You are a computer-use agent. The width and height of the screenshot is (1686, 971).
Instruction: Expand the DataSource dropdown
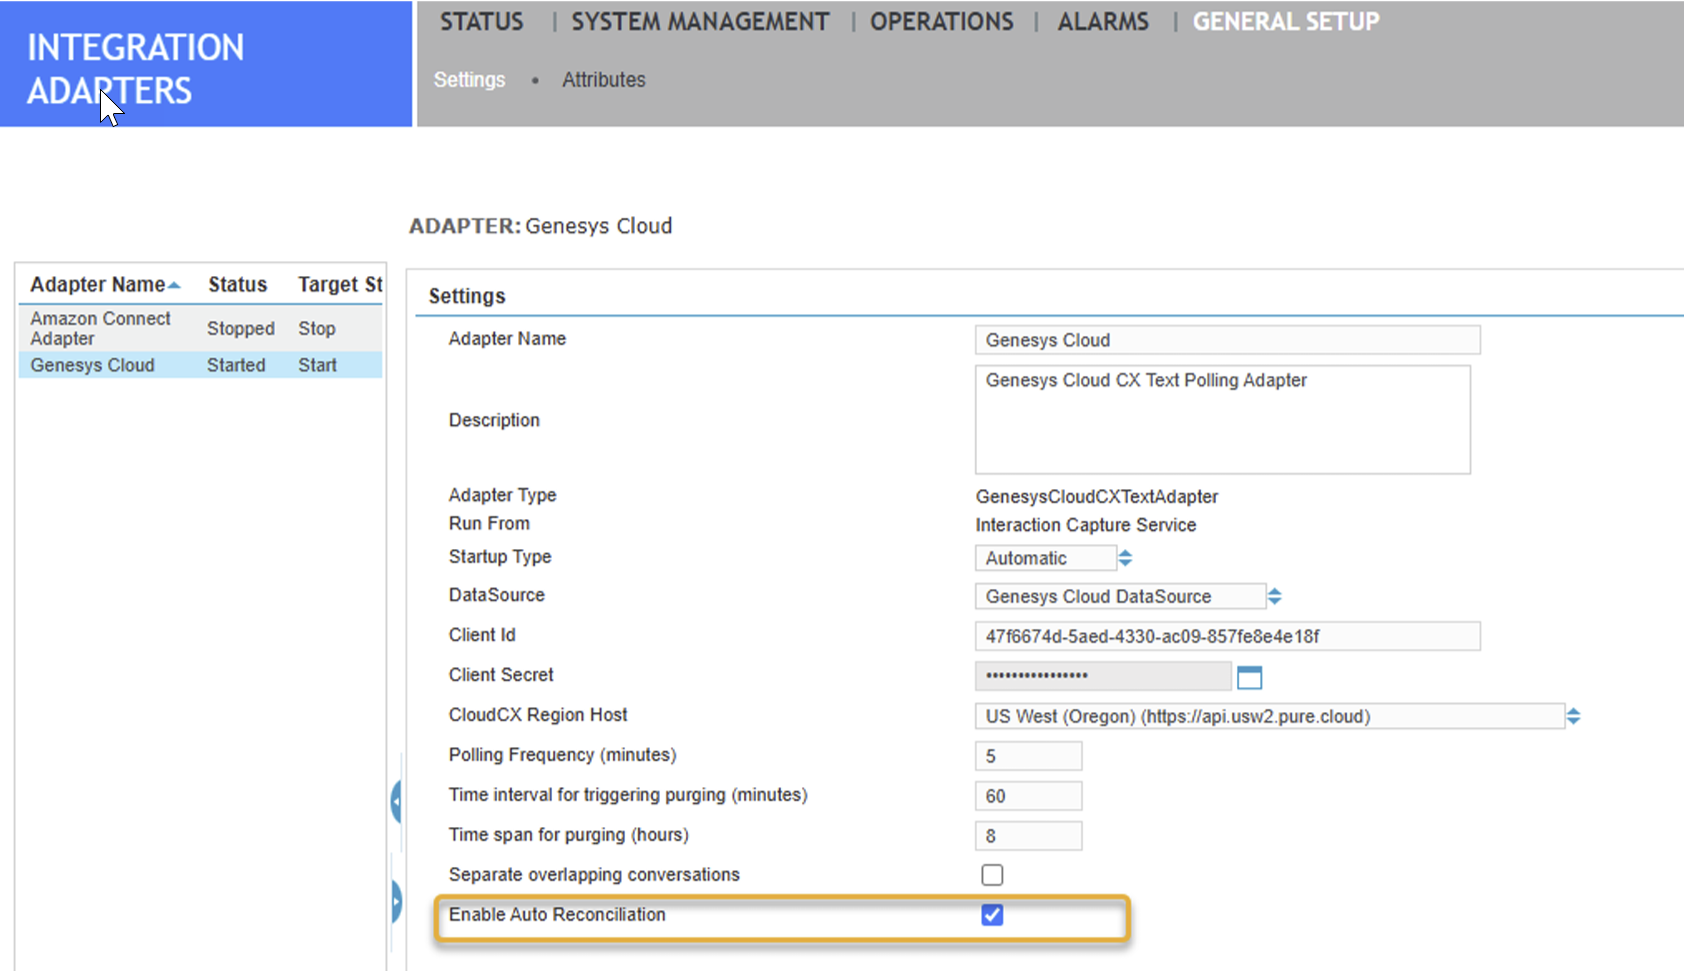tap(1274, 597)
